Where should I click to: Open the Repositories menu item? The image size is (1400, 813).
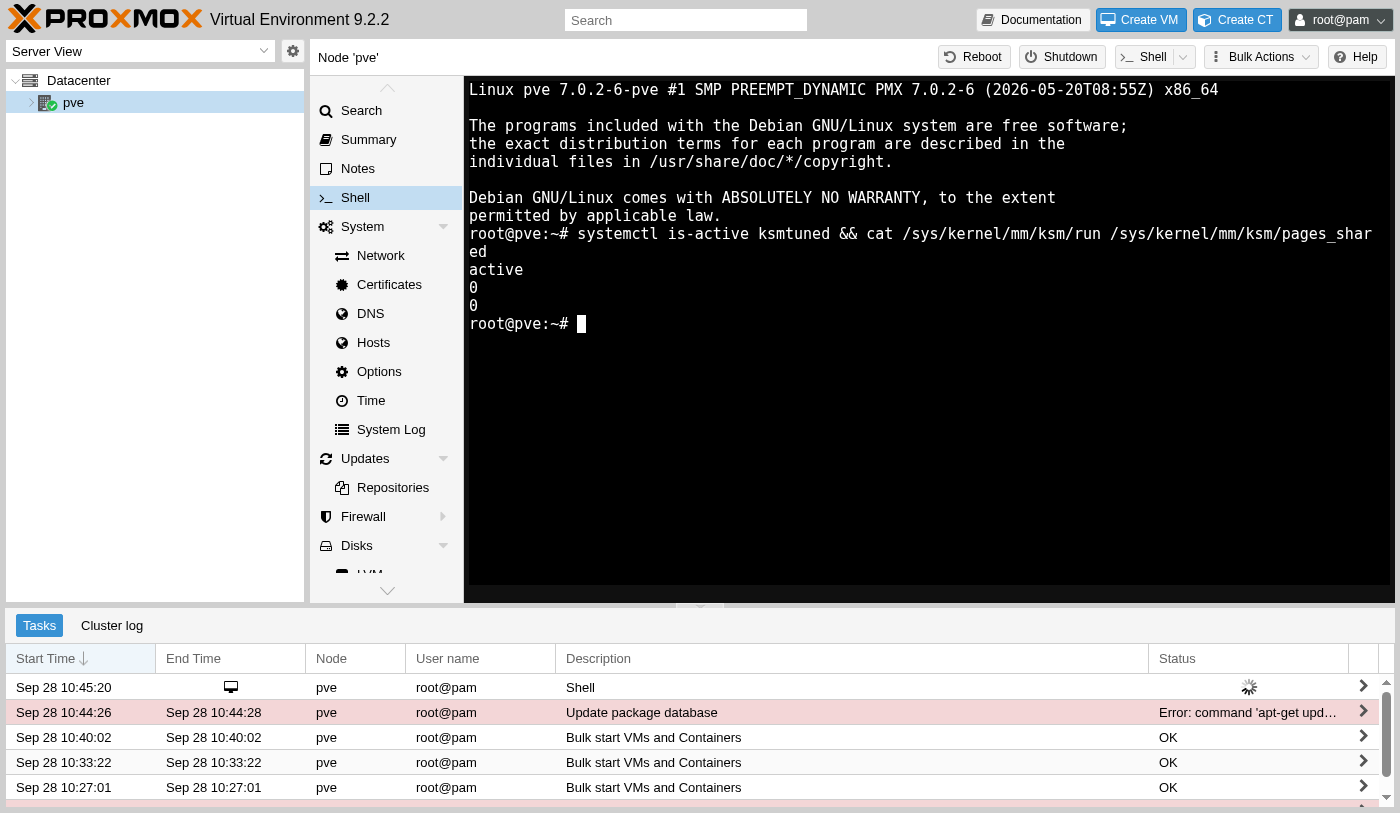[386, 488]
